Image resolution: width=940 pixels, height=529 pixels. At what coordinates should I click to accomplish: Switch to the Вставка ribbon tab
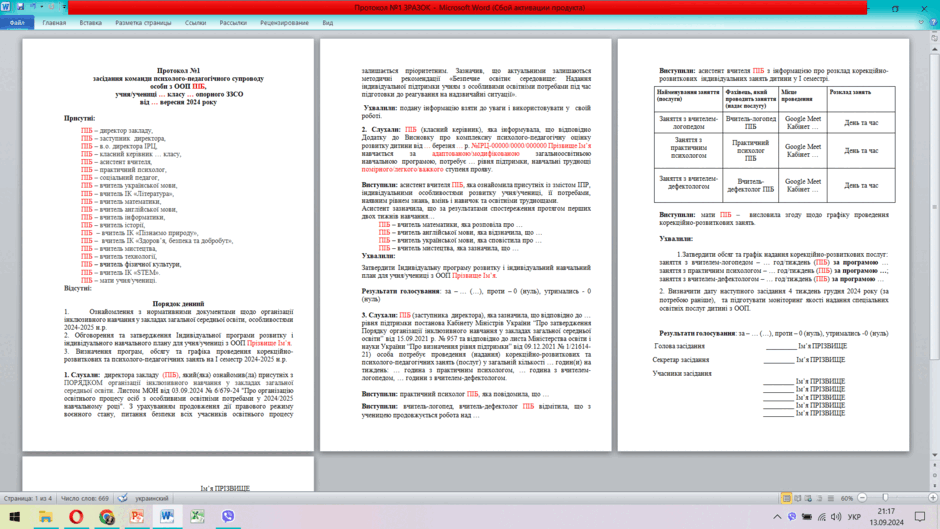[x=91, y=23]
